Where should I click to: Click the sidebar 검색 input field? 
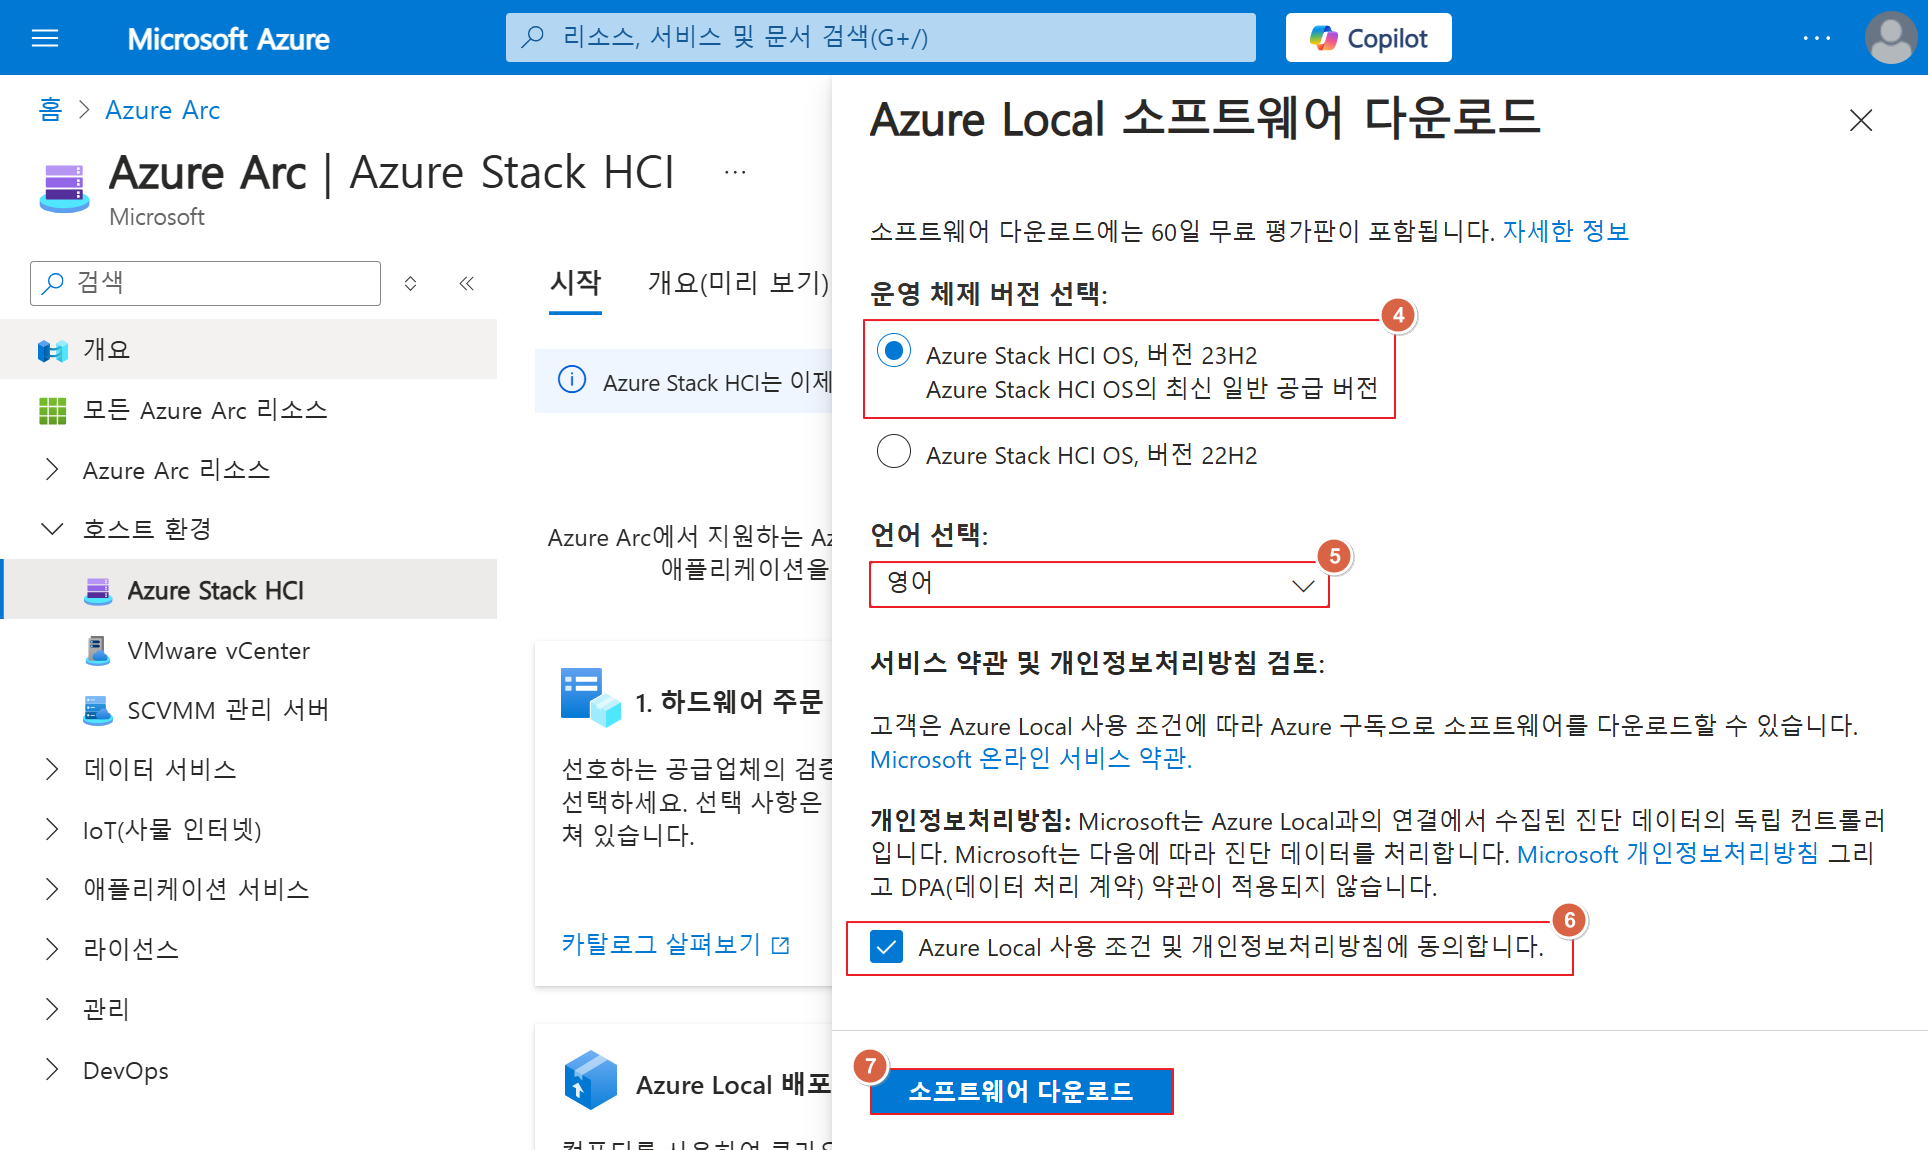pyautogui.click(x=205, y=283)
